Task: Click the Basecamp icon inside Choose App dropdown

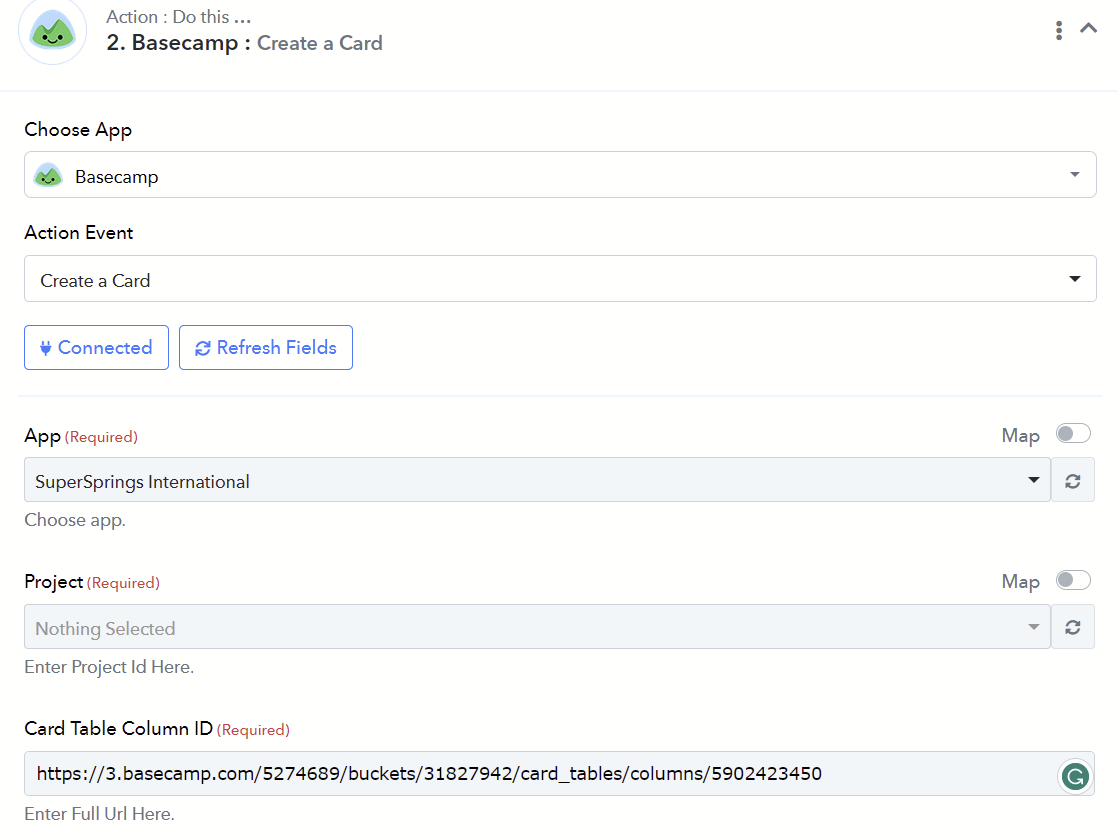Action: [48, 175]
